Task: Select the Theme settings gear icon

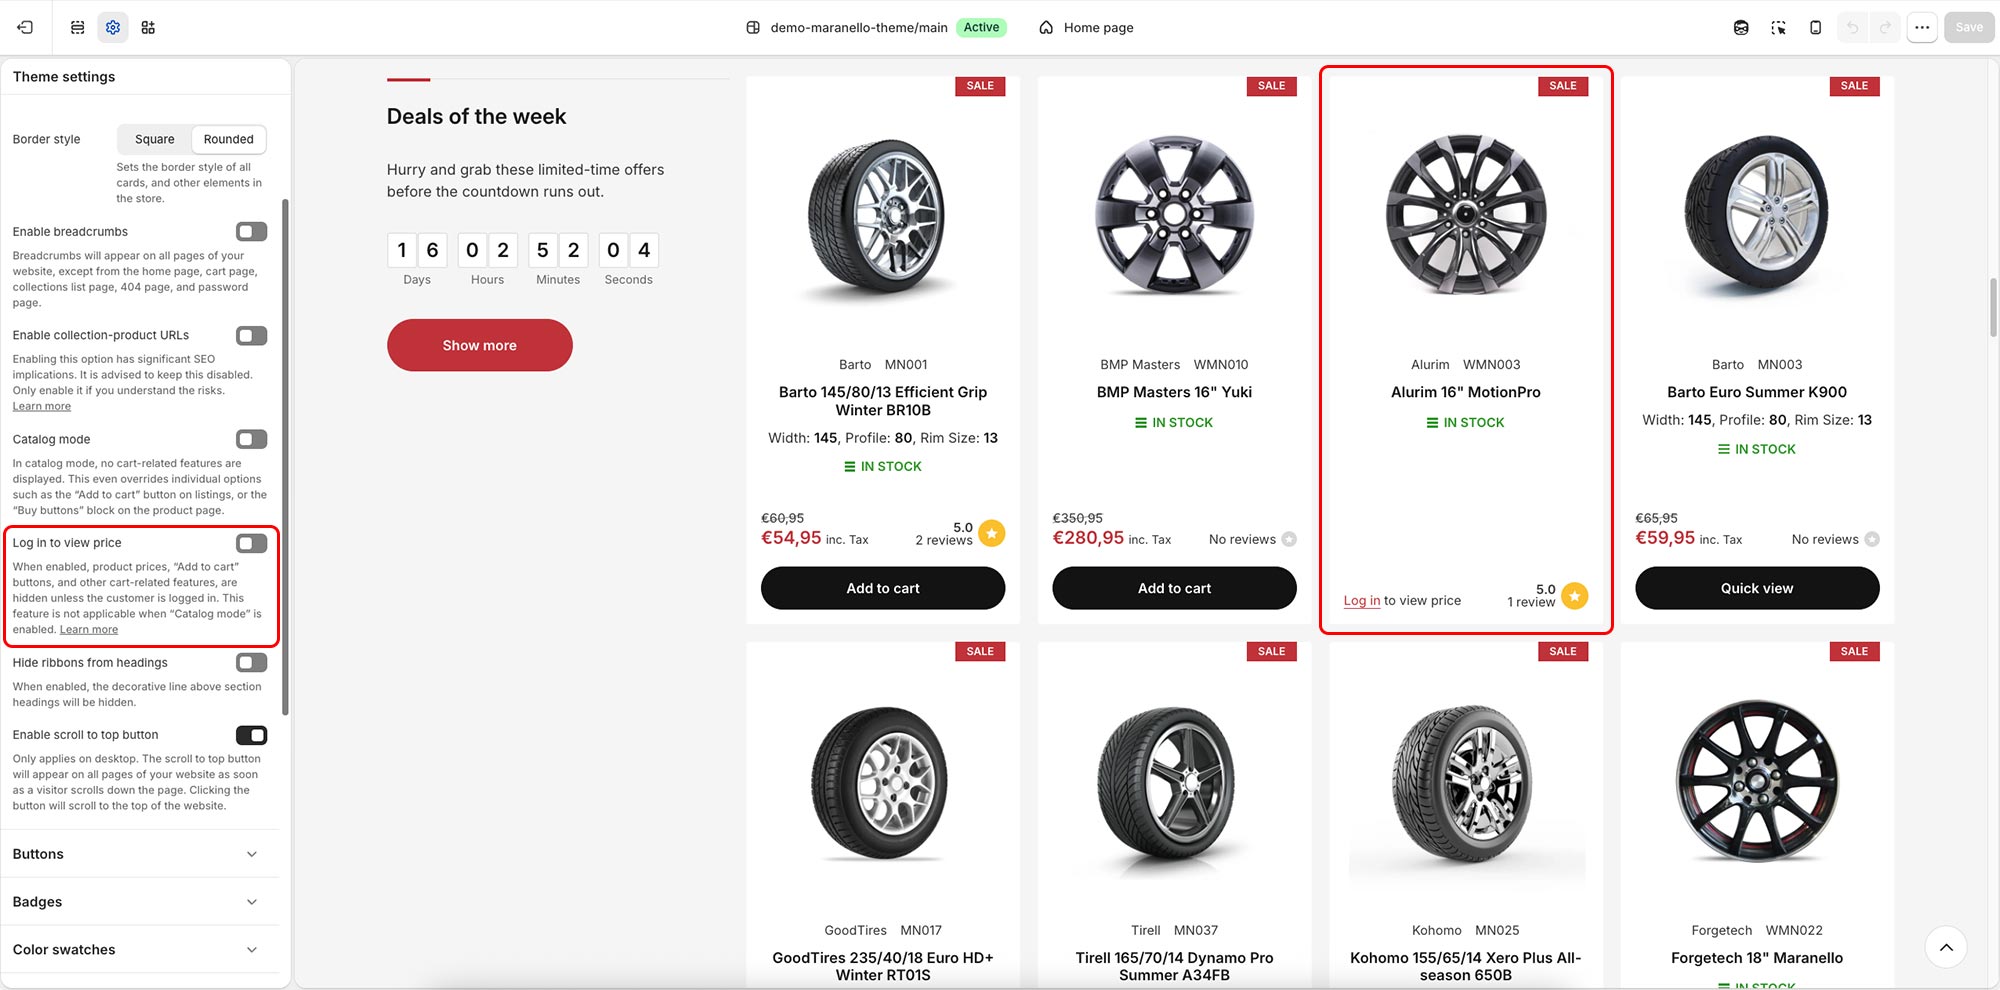Action: (113, 27)
